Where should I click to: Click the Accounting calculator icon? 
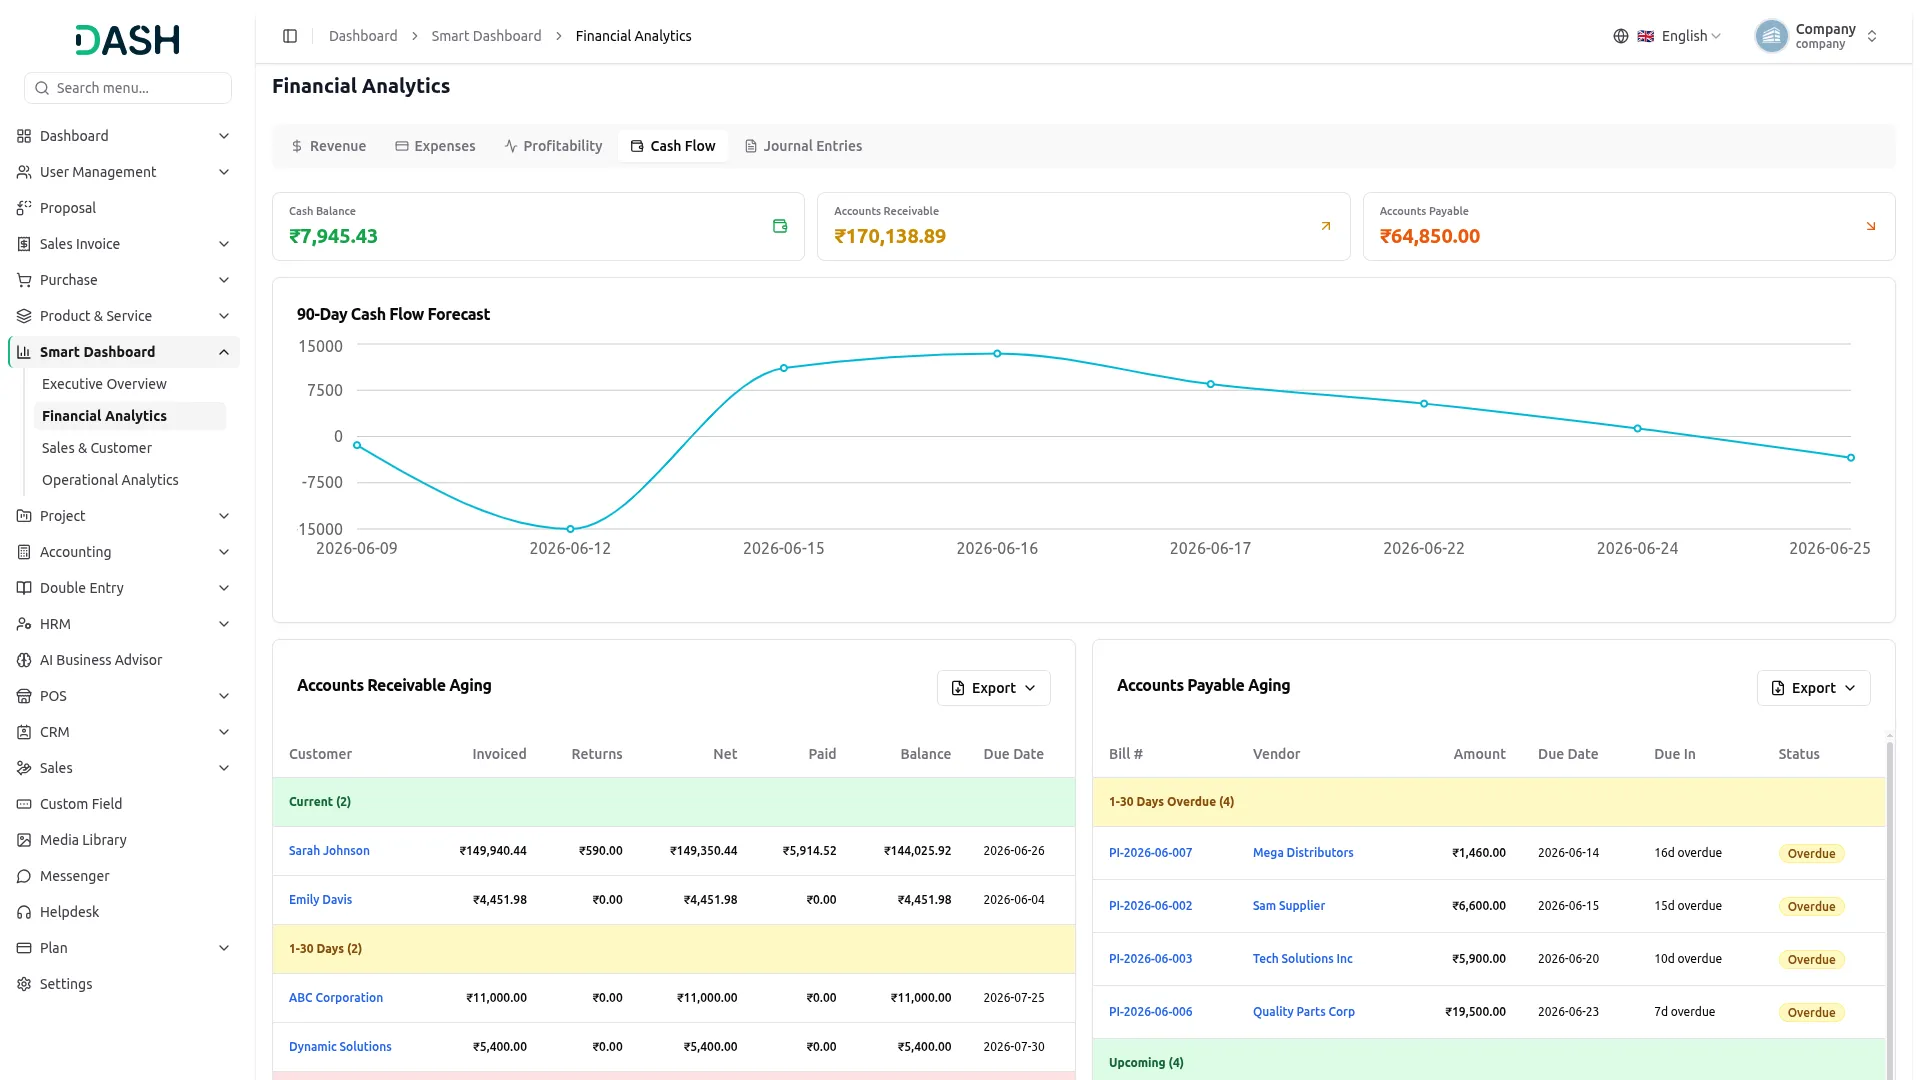click(24, 552)
